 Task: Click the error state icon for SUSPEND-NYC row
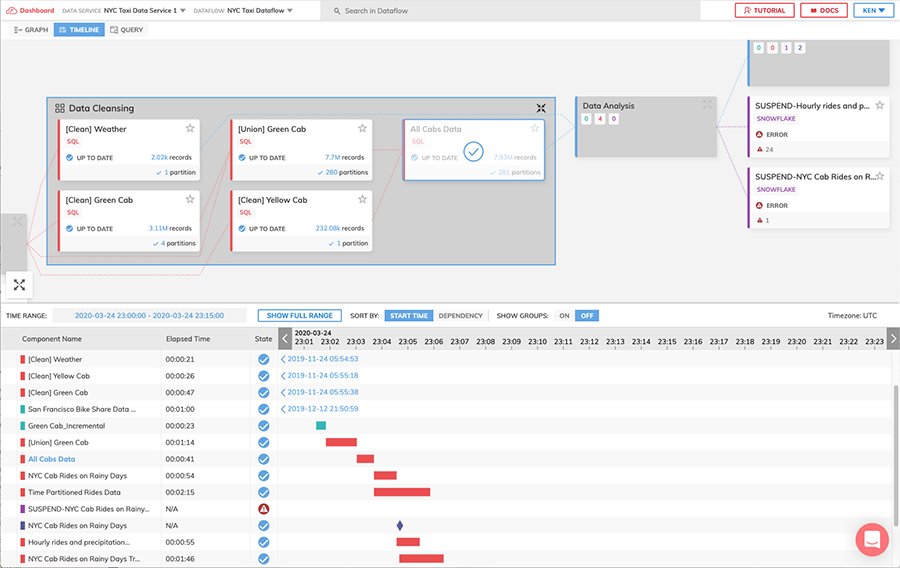pos(264,509)
